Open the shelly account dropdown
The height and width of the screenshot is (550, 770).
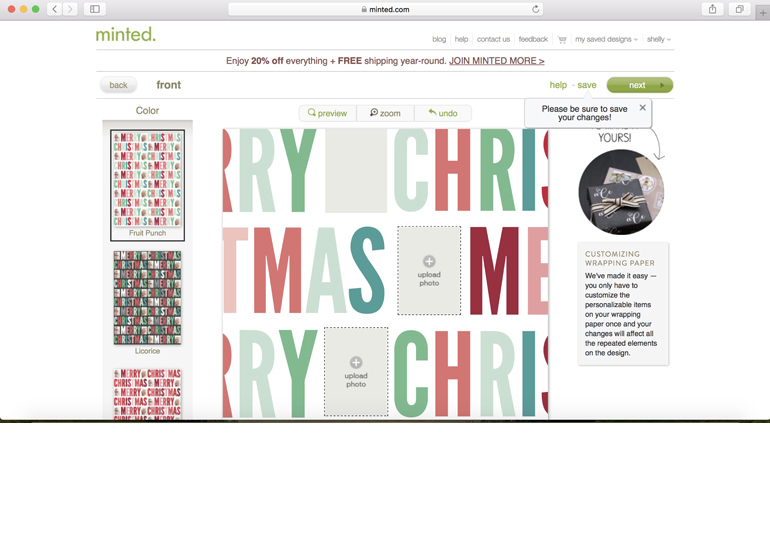point(659,39)
